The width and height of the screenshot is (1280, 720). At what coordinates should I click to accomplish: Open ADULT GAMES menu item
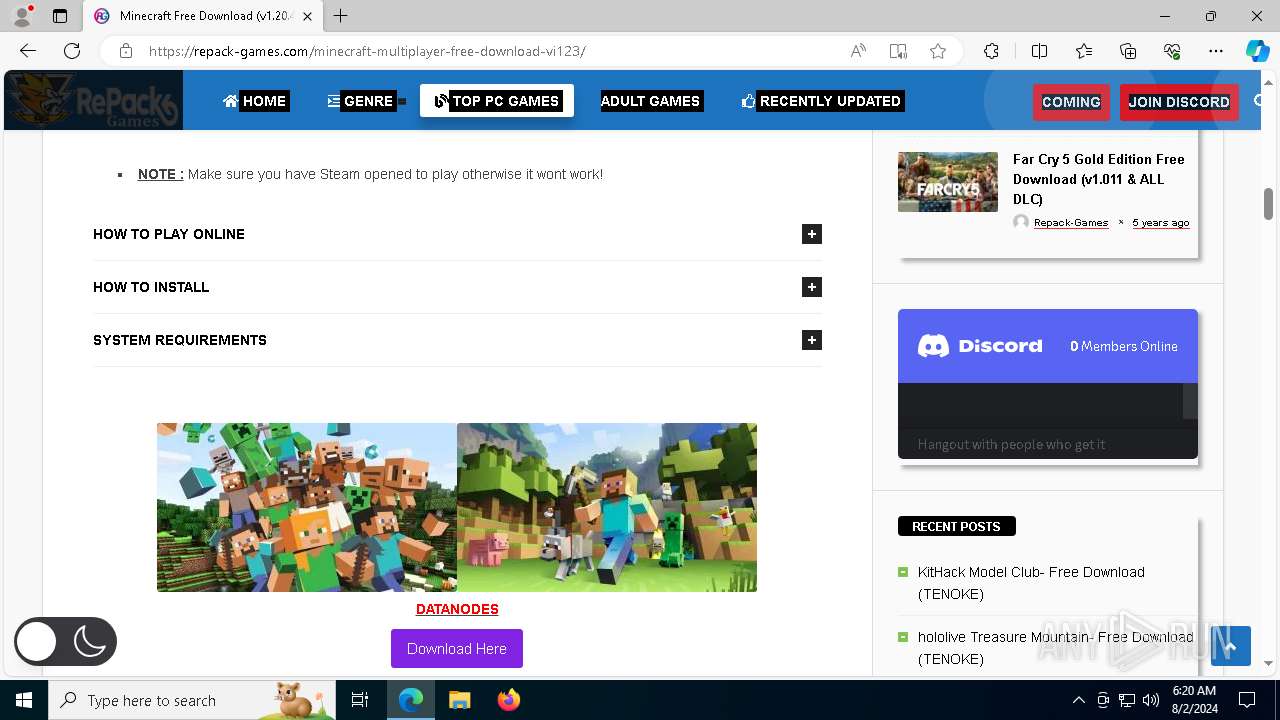[650, 101]
